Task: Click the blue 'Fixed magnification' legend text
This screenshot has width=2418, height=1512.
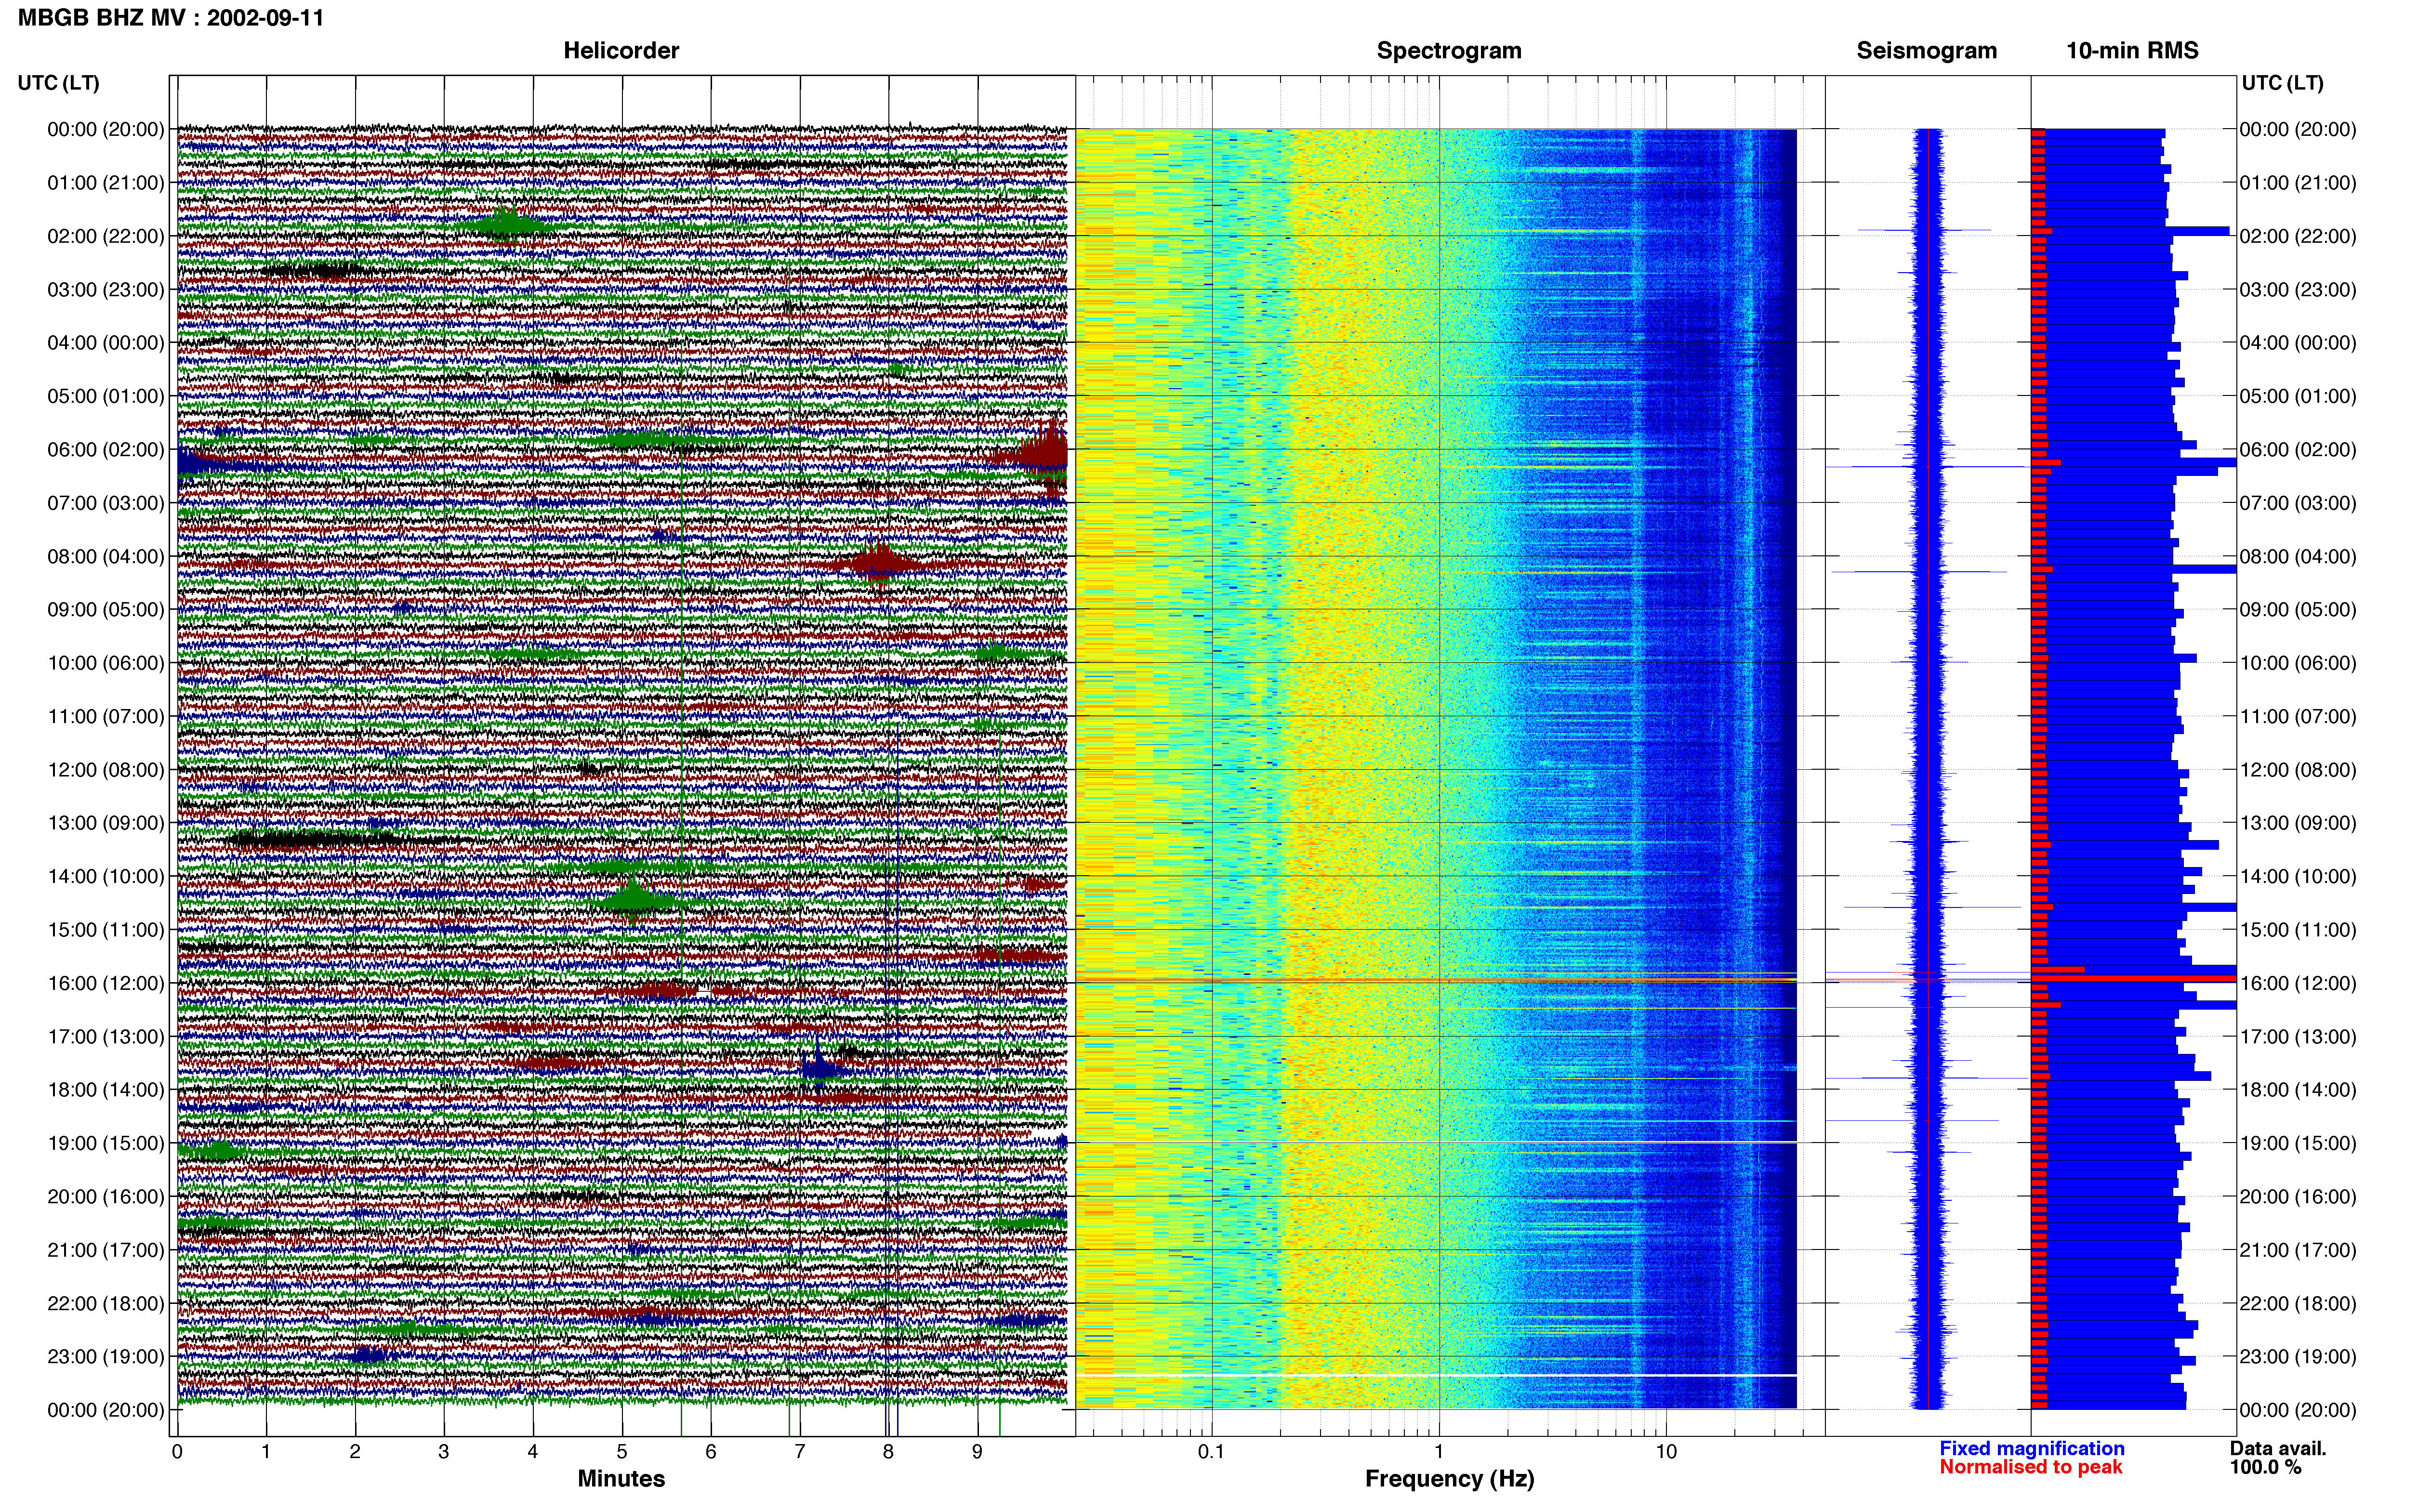Action: tap(2032, 1449)
